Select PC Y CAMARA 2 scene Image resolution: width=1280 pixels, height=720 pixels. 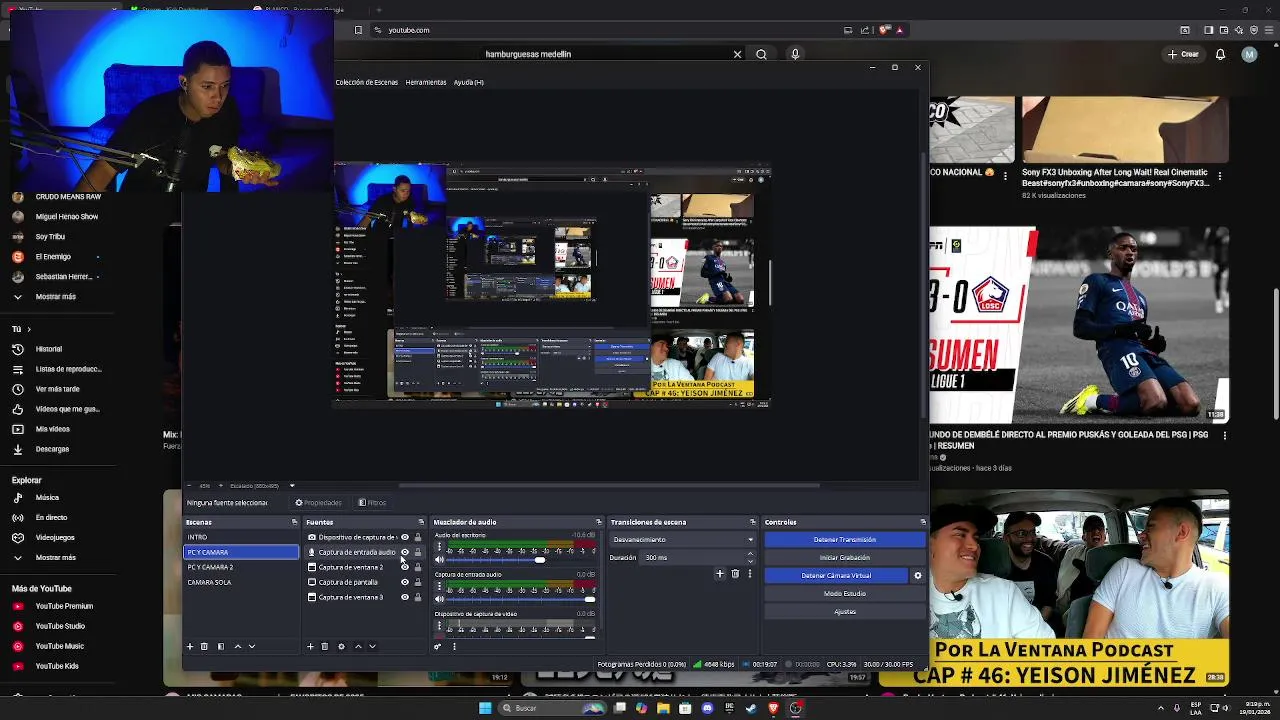pos(241,567)
